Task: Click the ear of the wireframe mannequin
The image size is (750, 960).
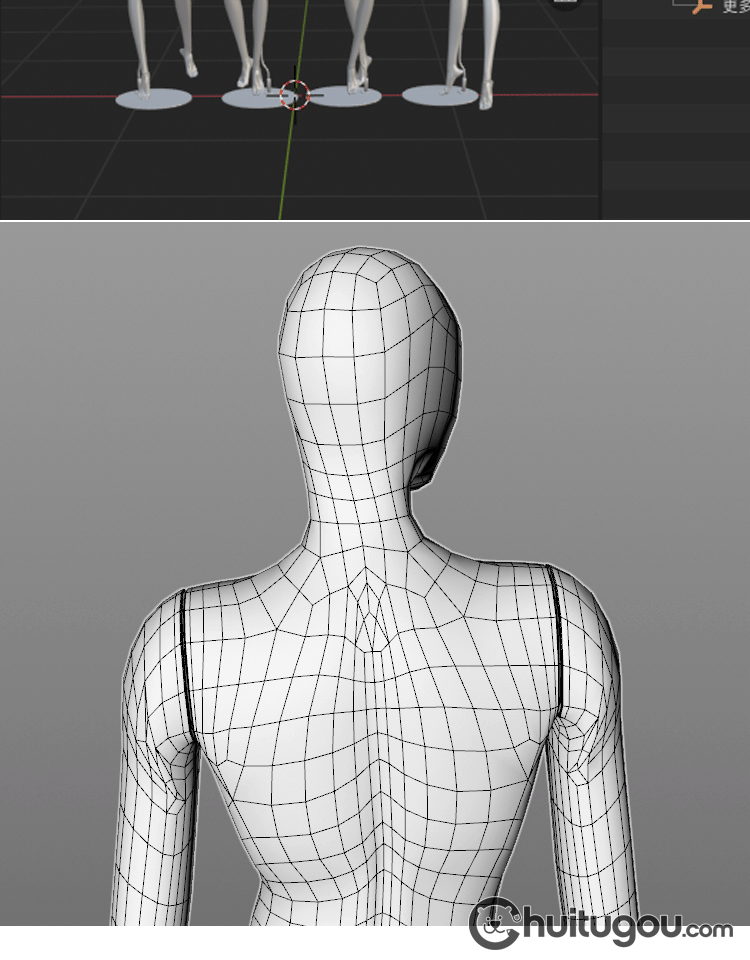Action: coord(425,466)
